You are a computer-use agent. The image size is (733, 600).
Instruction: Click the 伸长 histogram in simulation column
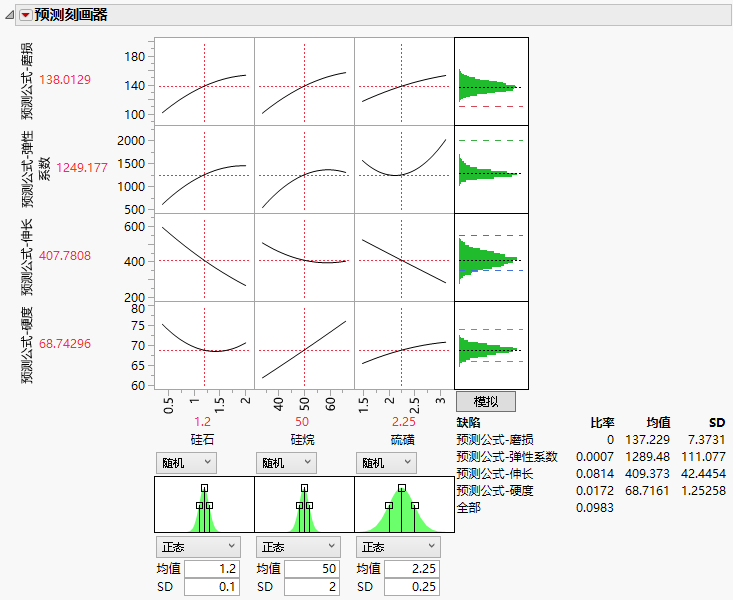tap(491, 257)
